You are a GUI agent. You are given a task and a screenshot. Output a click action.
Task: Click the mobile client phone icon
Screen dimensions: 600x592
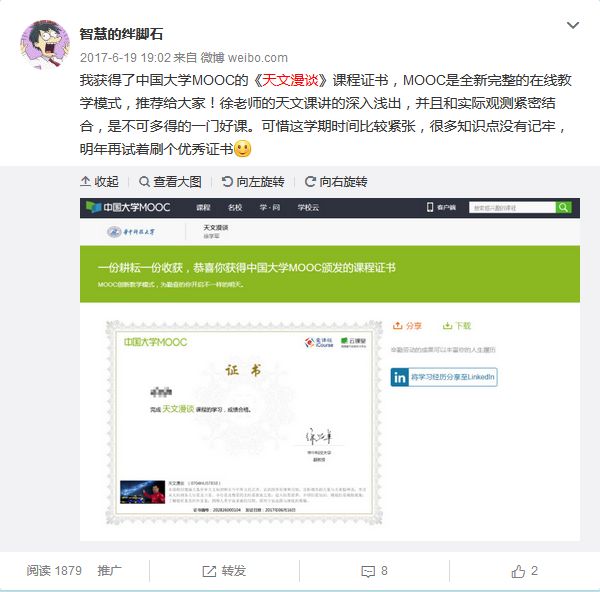430,207
